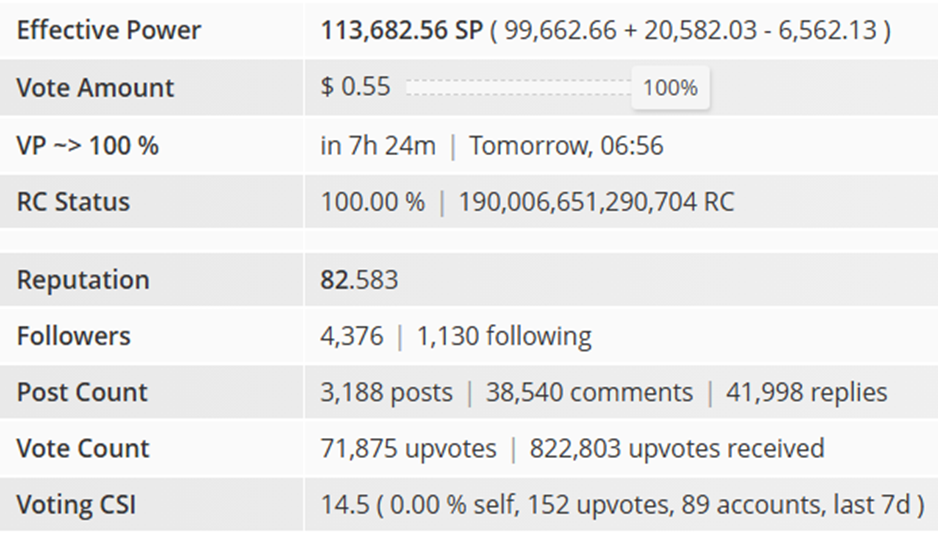Click the 3,188 posts count
Screen dimensions: 938x537
pos(386,392)
